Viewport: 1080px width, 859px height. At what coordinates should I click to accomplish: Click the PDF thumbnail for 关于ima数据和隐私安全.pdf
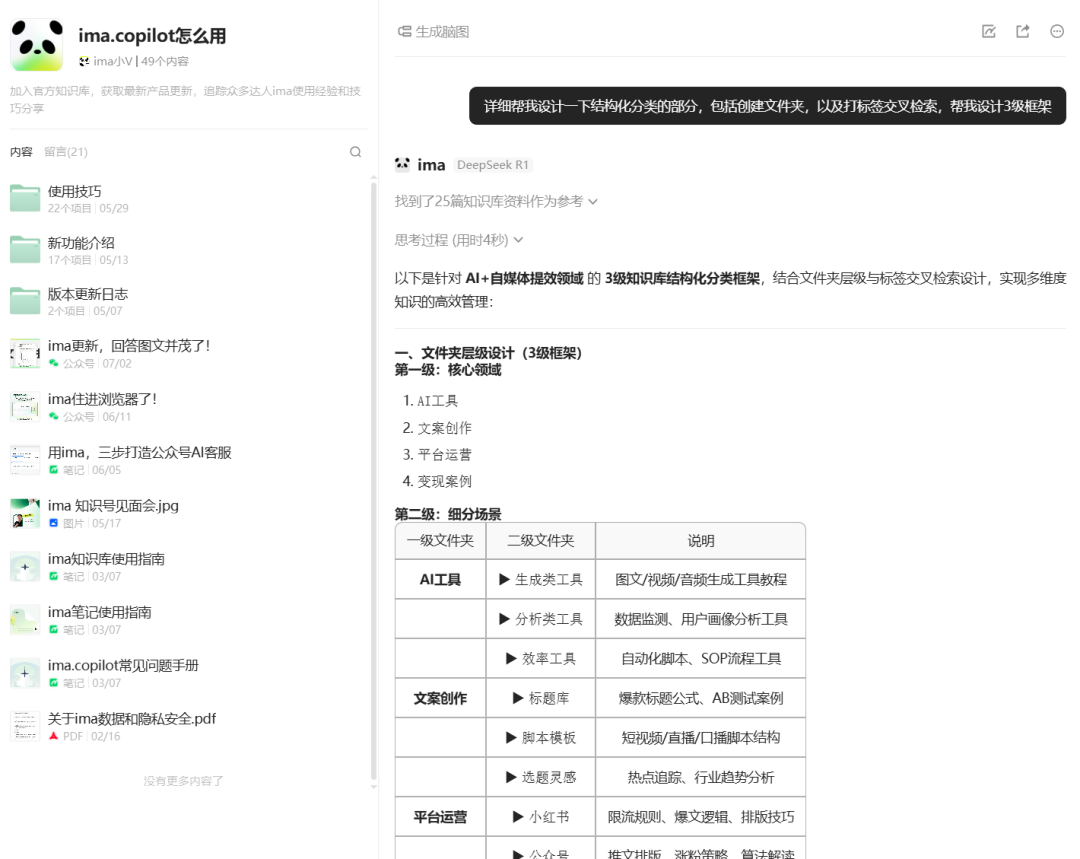coord(25,726)
